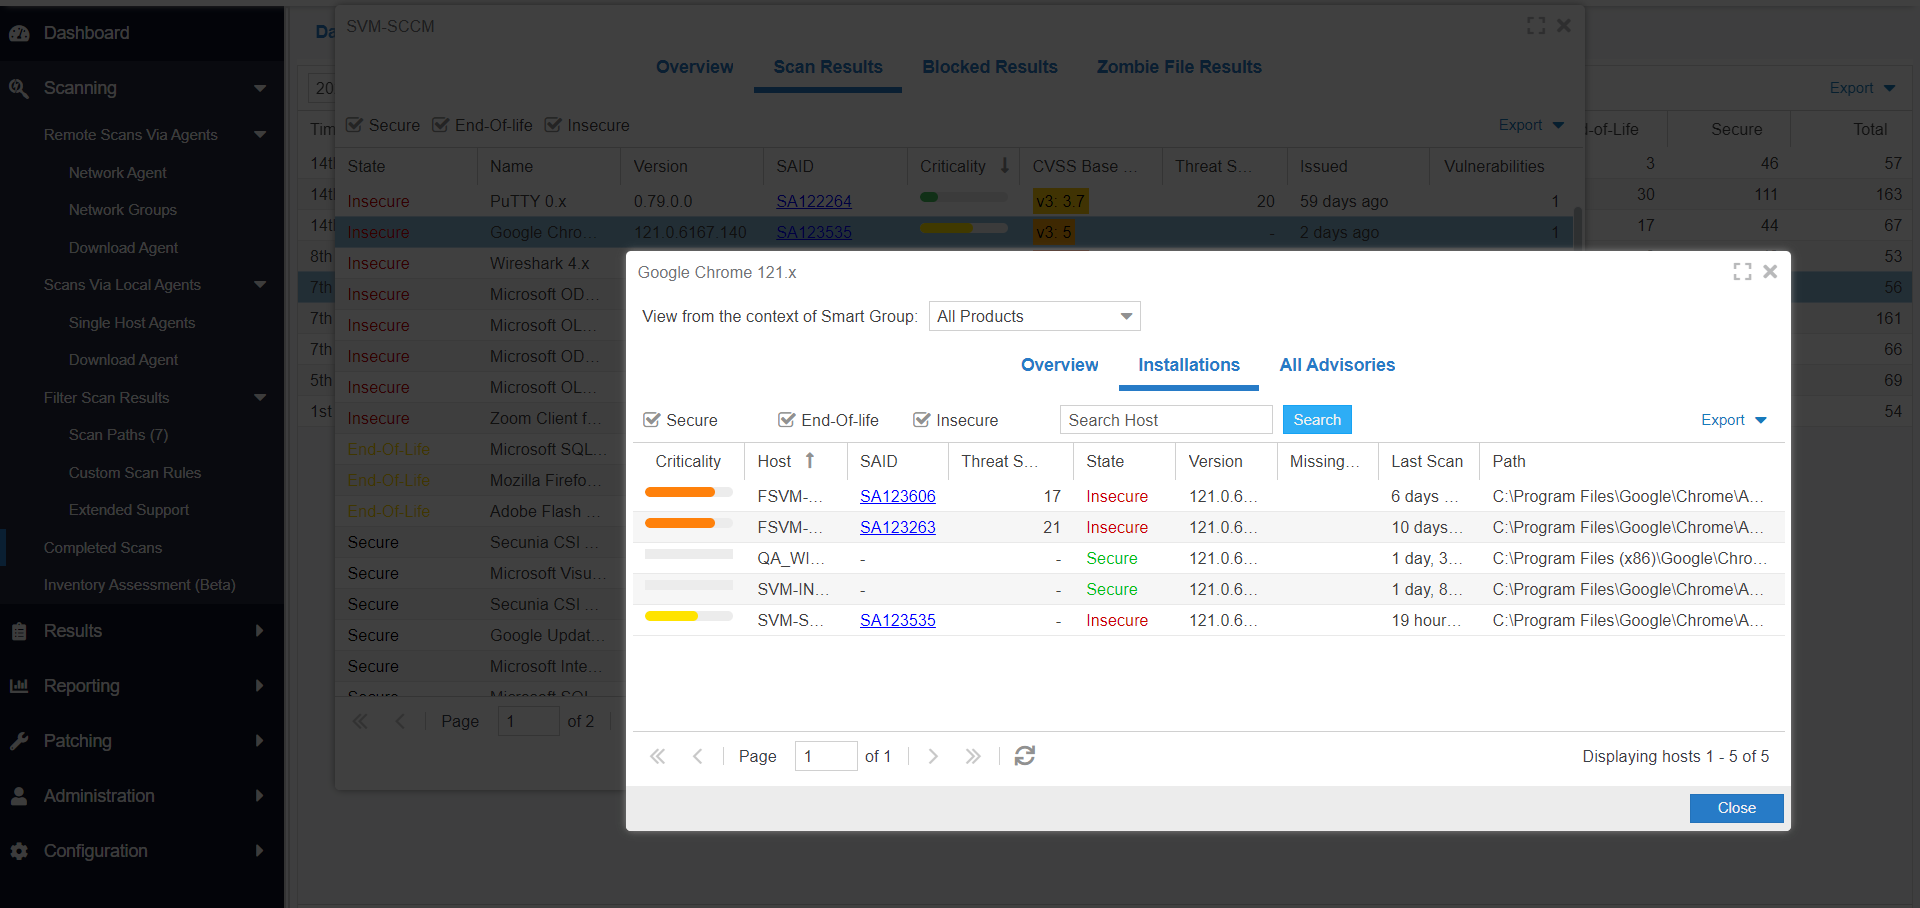Click into the Search Host input field

click(1165, 420)
